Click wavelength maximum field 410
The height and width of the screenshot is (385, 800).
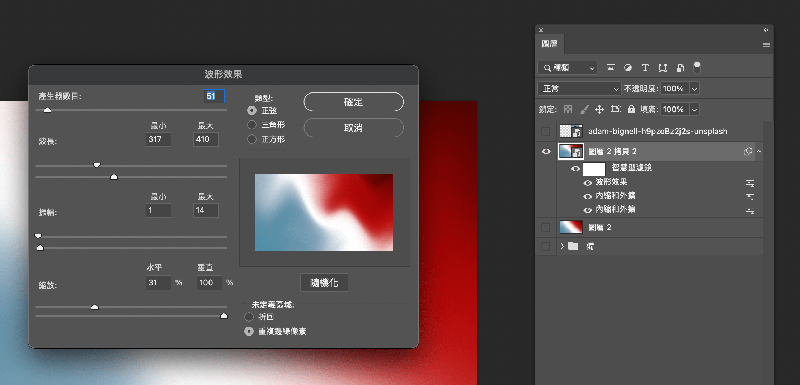coord(206,139)
